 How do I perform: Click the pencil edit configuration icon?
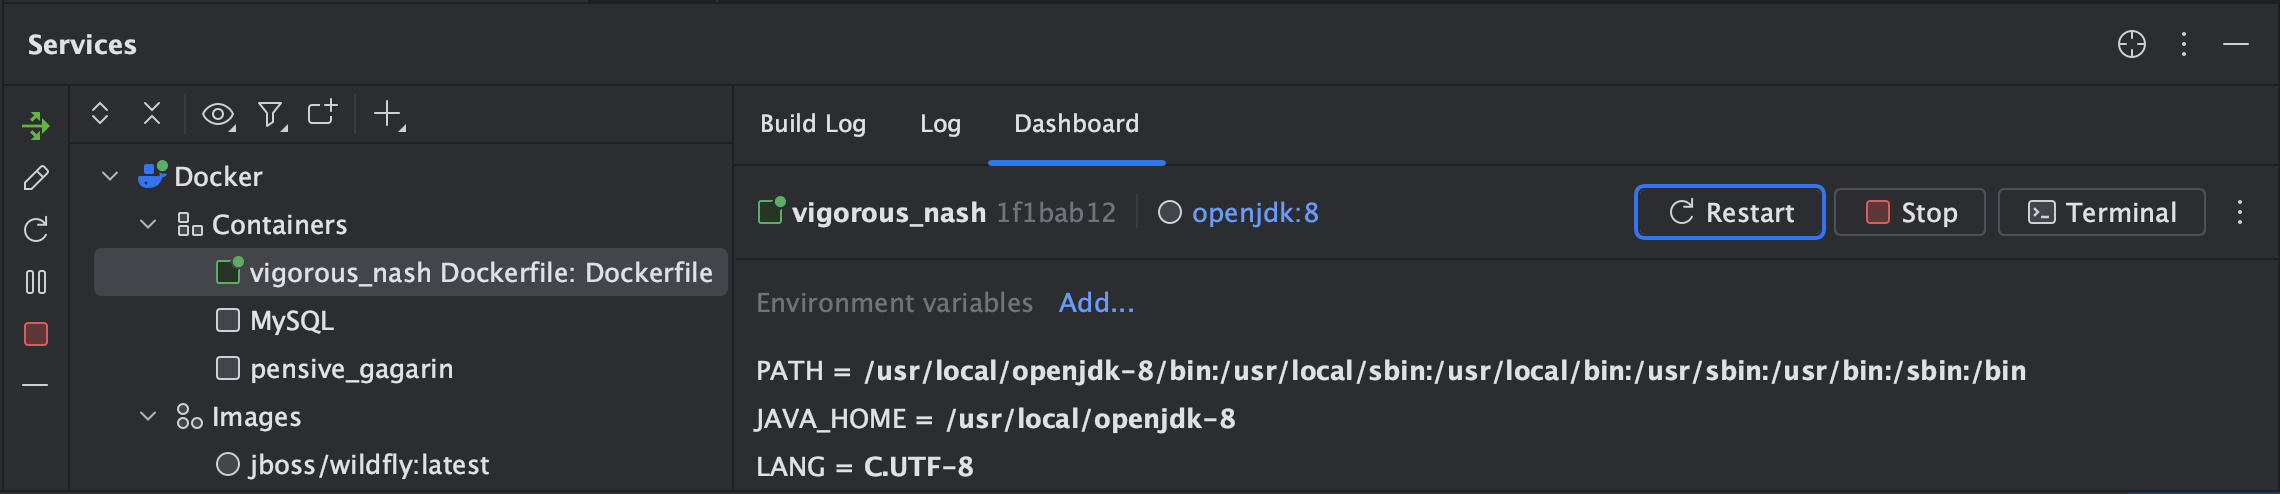pyautogui.click(x=36, y=178)
